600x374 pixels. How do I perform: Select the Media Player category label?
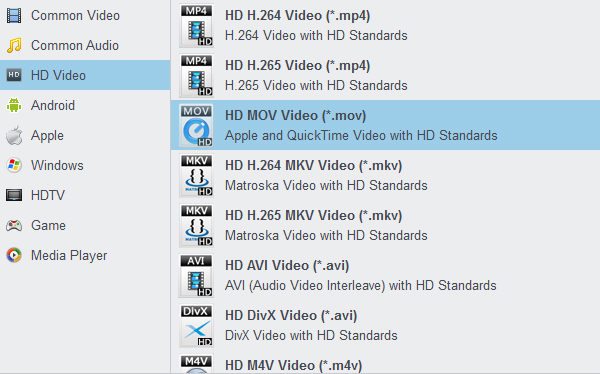69,255
